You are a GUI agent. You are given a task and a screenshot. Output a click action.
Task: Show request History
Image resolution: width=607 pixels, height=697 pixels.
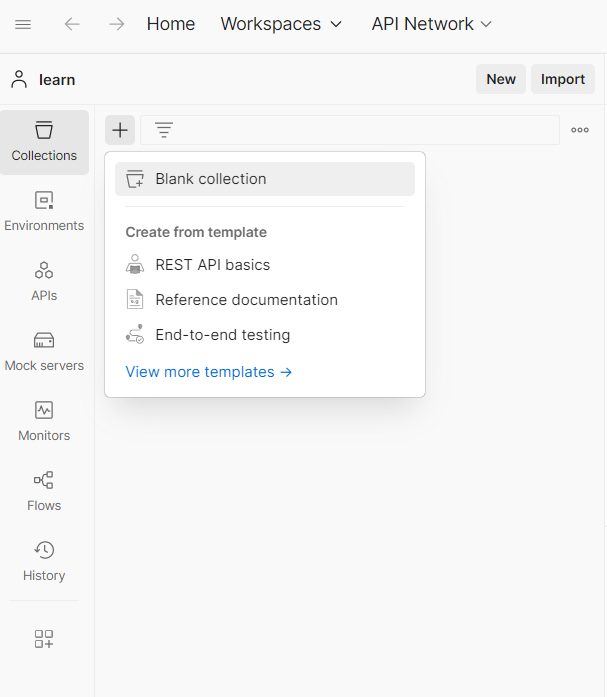pyautogui.click(x=44, y=561)
